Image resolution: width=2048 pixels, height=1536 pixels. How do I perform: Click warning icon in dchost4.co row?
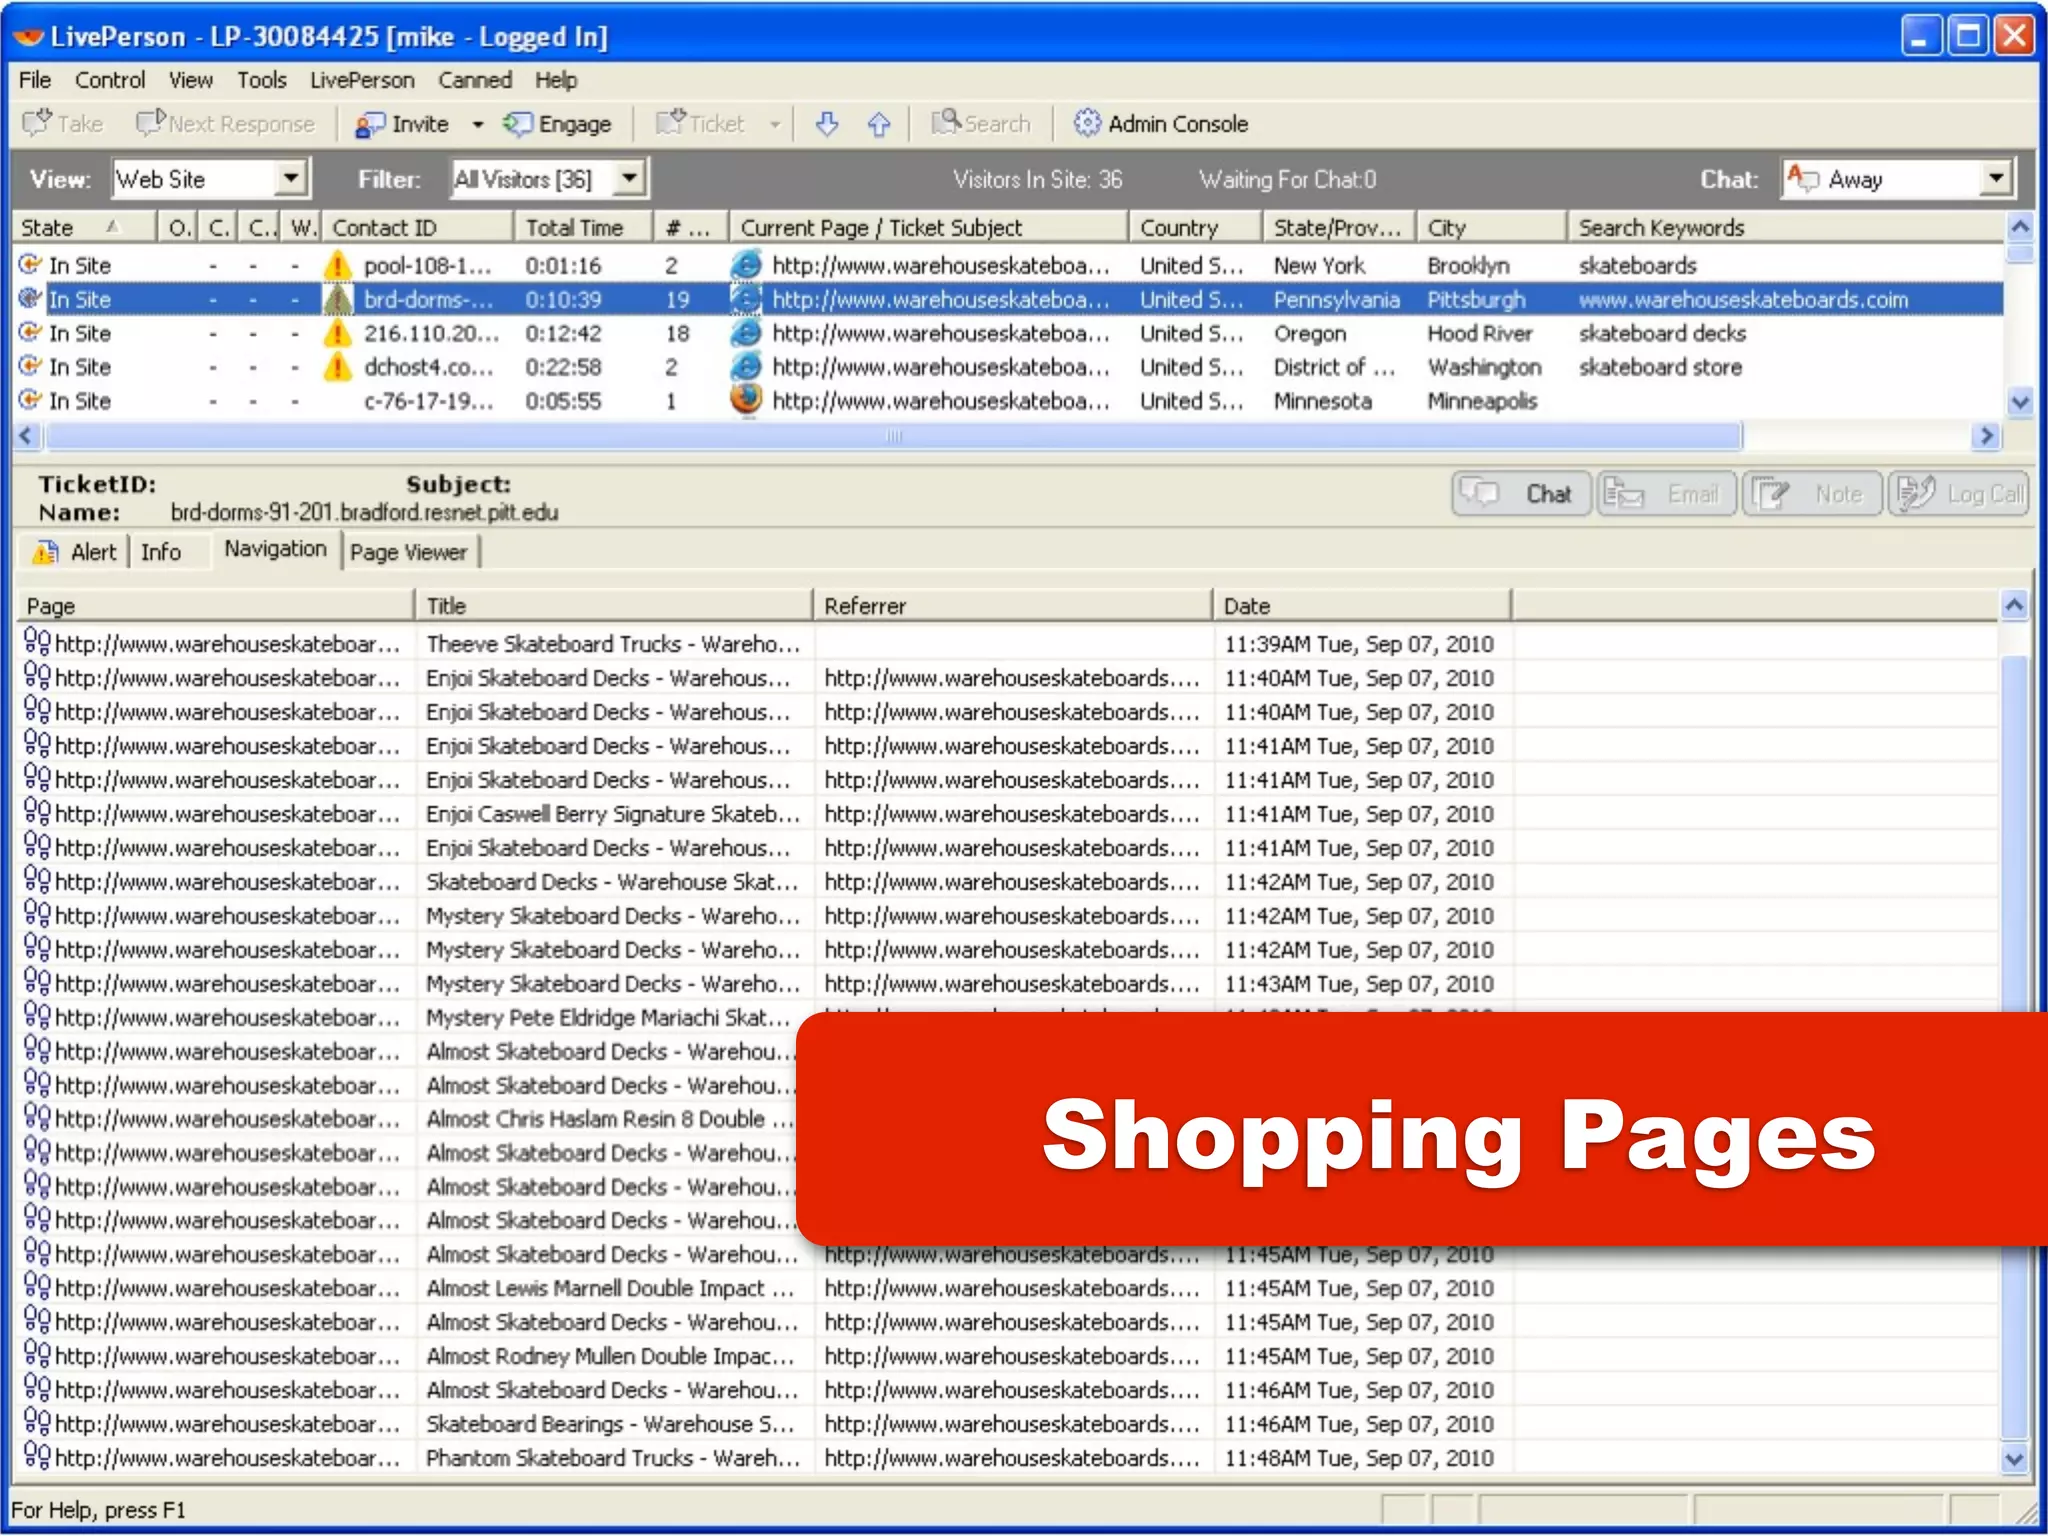(338, 367)
